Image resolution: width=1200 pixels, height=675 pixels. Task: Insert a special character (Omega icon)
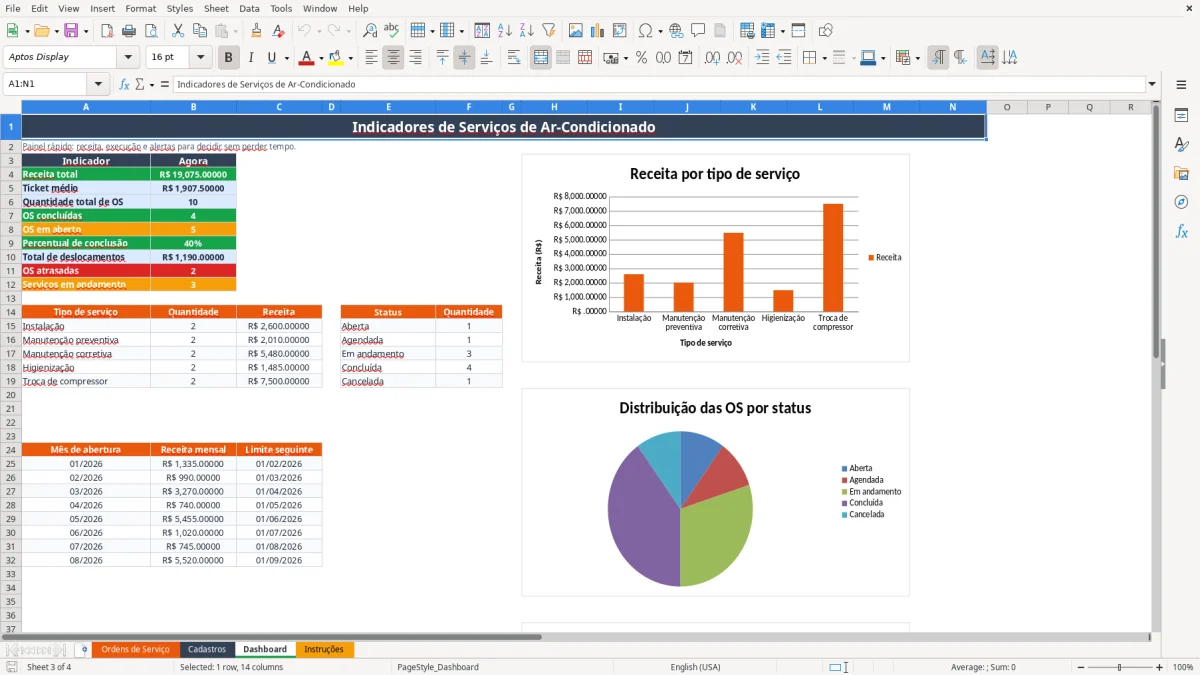tap(645, 31)
